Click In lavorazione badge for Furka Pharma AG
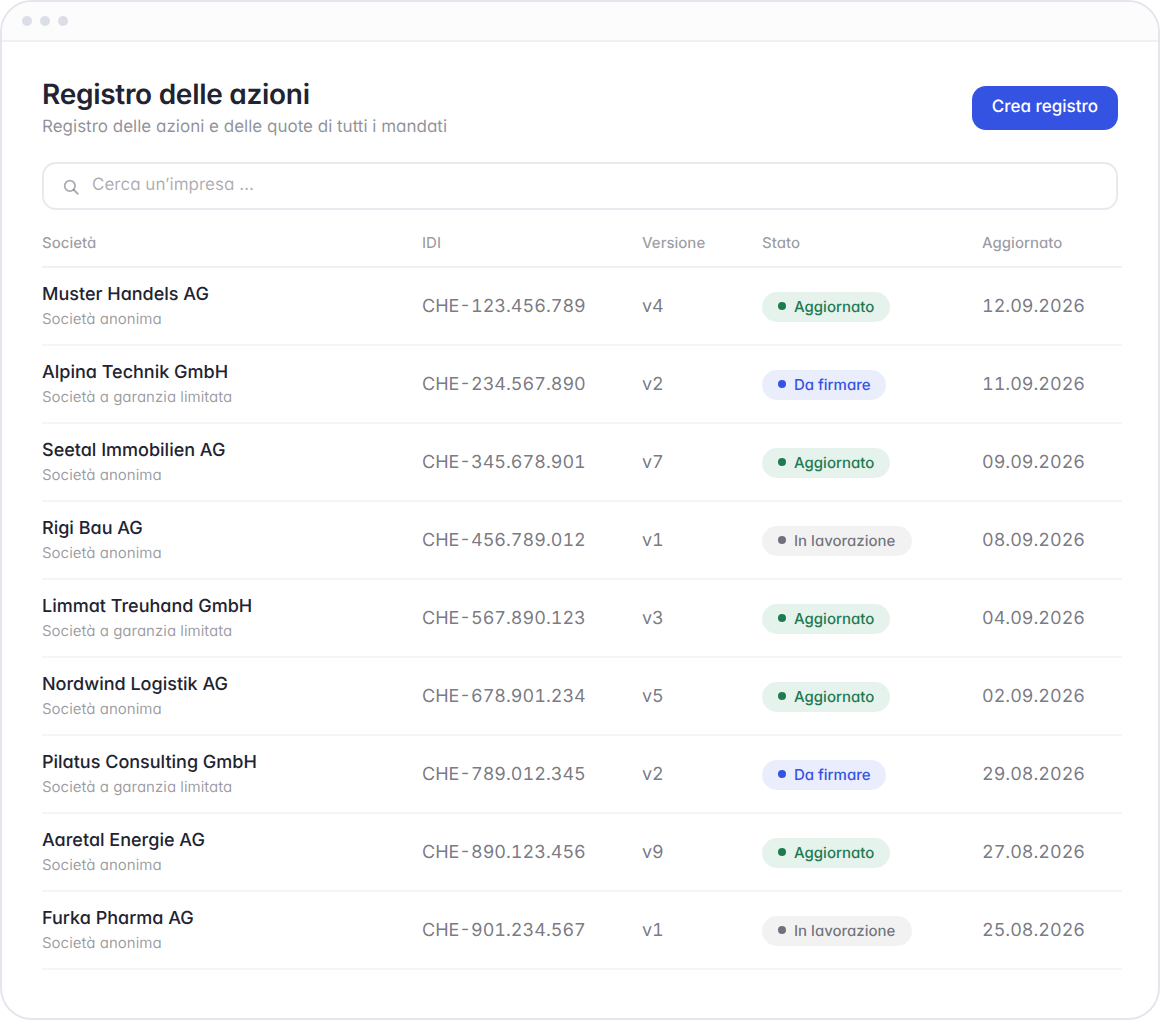 pos(837,931)
